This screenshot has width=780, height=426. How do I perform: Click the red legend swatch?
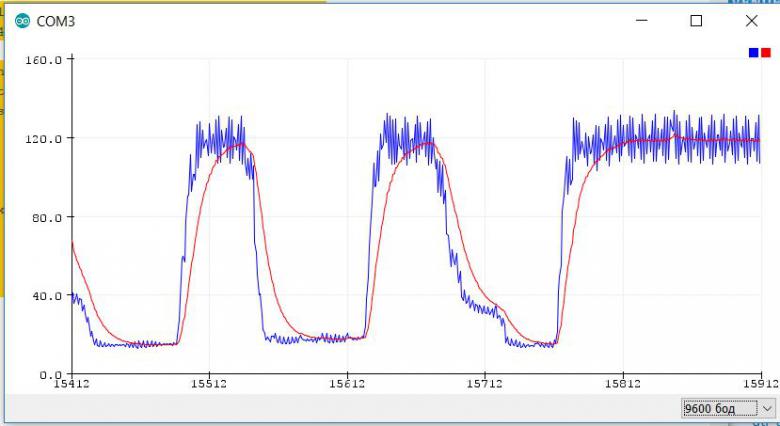point(766,53)
